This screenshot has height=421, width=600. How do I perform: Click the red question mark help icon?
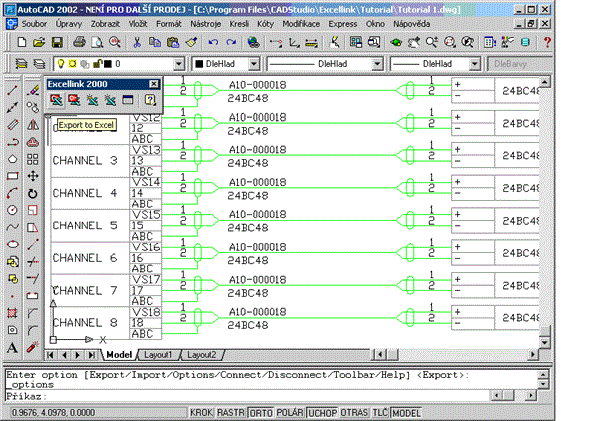tap(547, 42)
